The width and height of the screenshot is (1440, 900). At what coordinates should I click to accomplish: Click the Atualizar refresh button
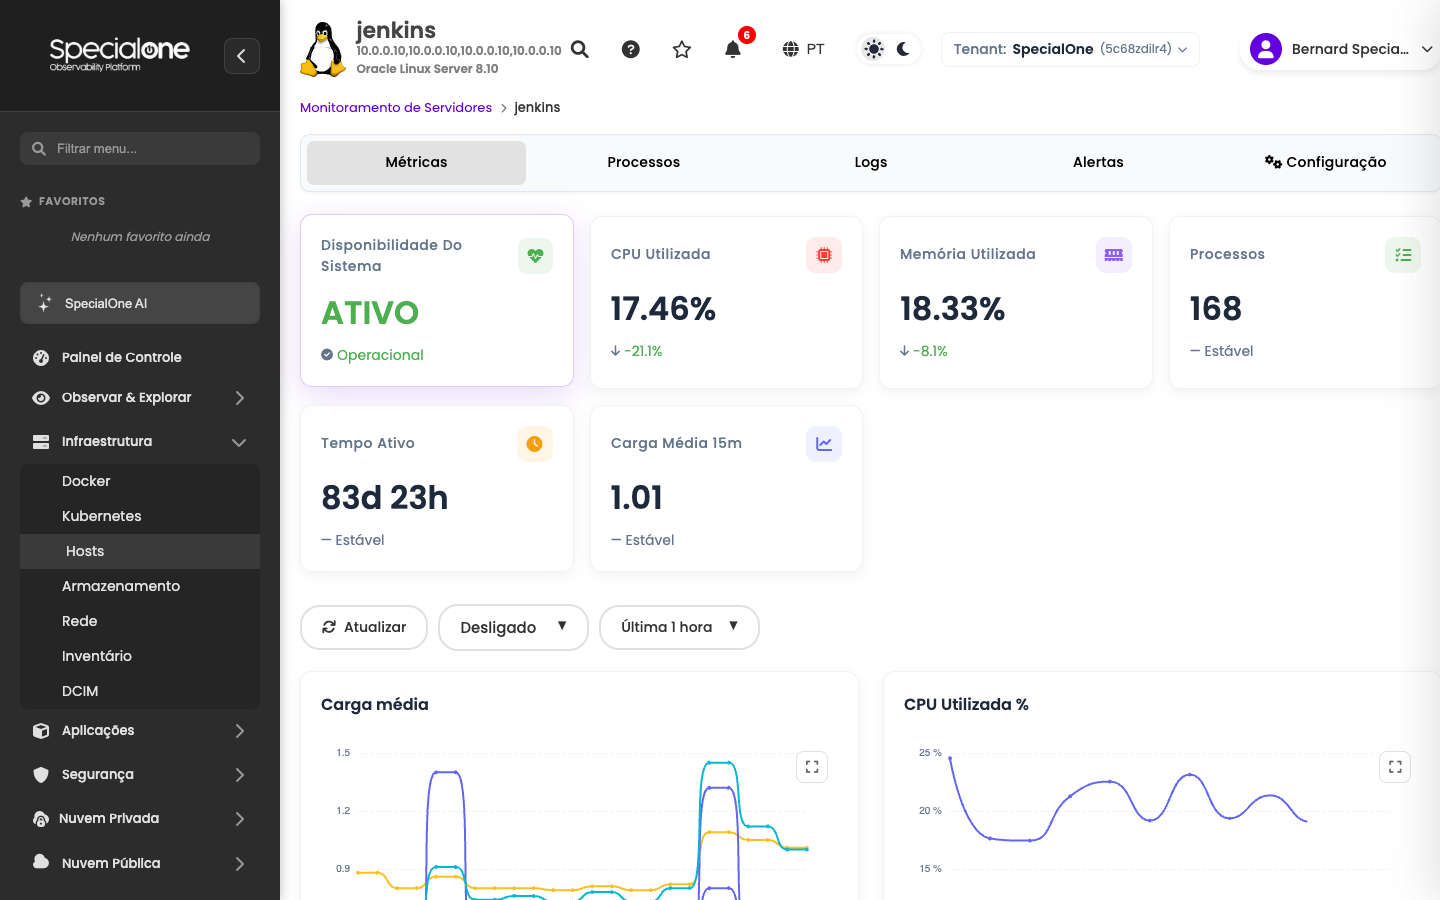tap(364, 627)
